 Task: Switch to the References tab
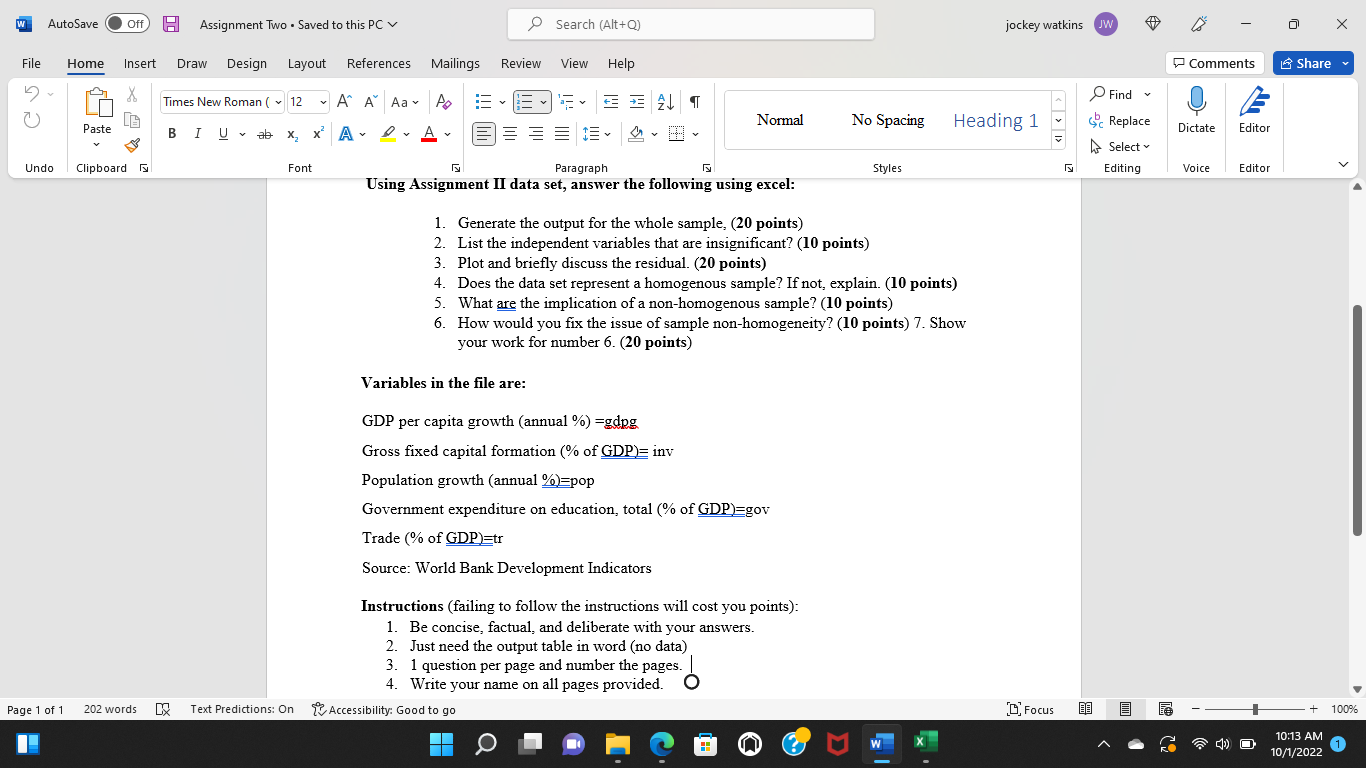pos(378,63)
